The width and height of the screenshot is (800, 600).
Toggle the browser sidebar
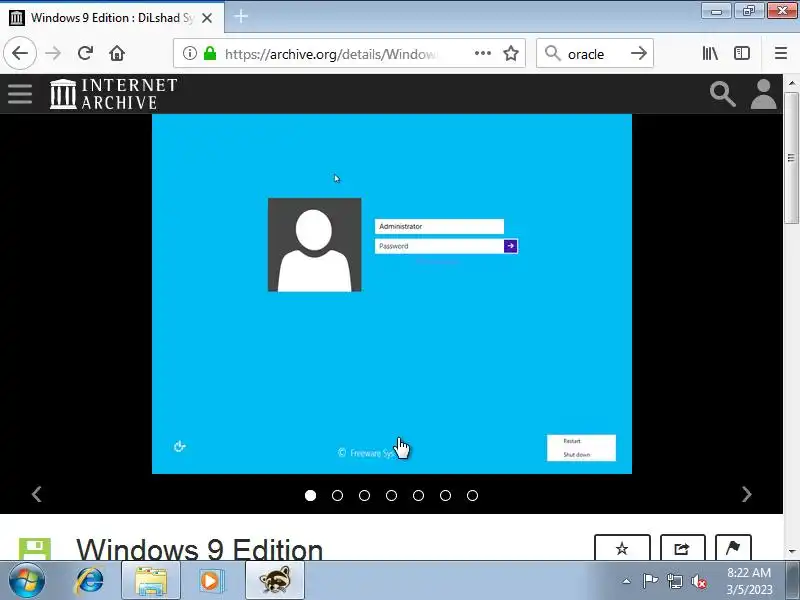point(742,53)
